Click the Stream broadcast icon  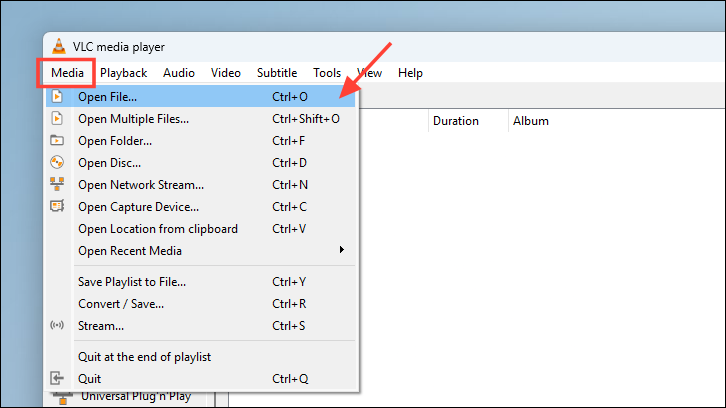pyautogui.click(x=57, y=326)
